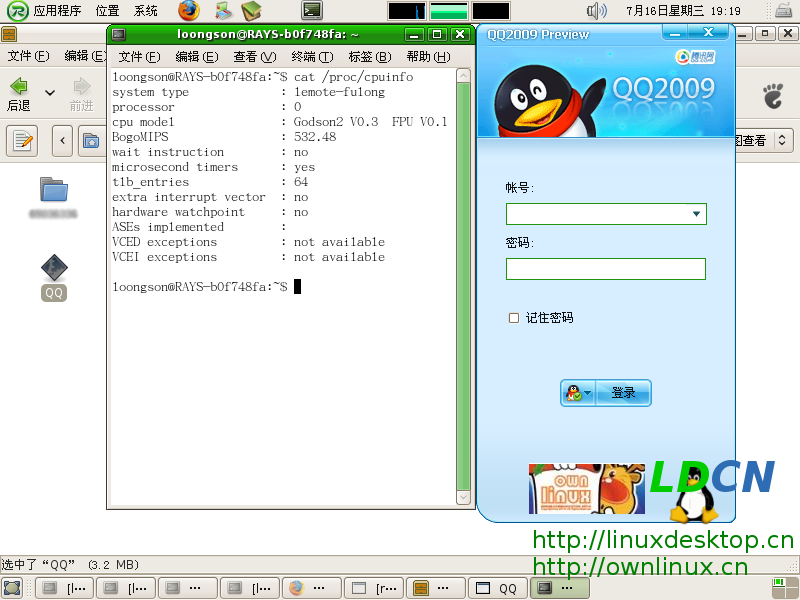
Task: Click the 登录 login button
Action: 623,392
